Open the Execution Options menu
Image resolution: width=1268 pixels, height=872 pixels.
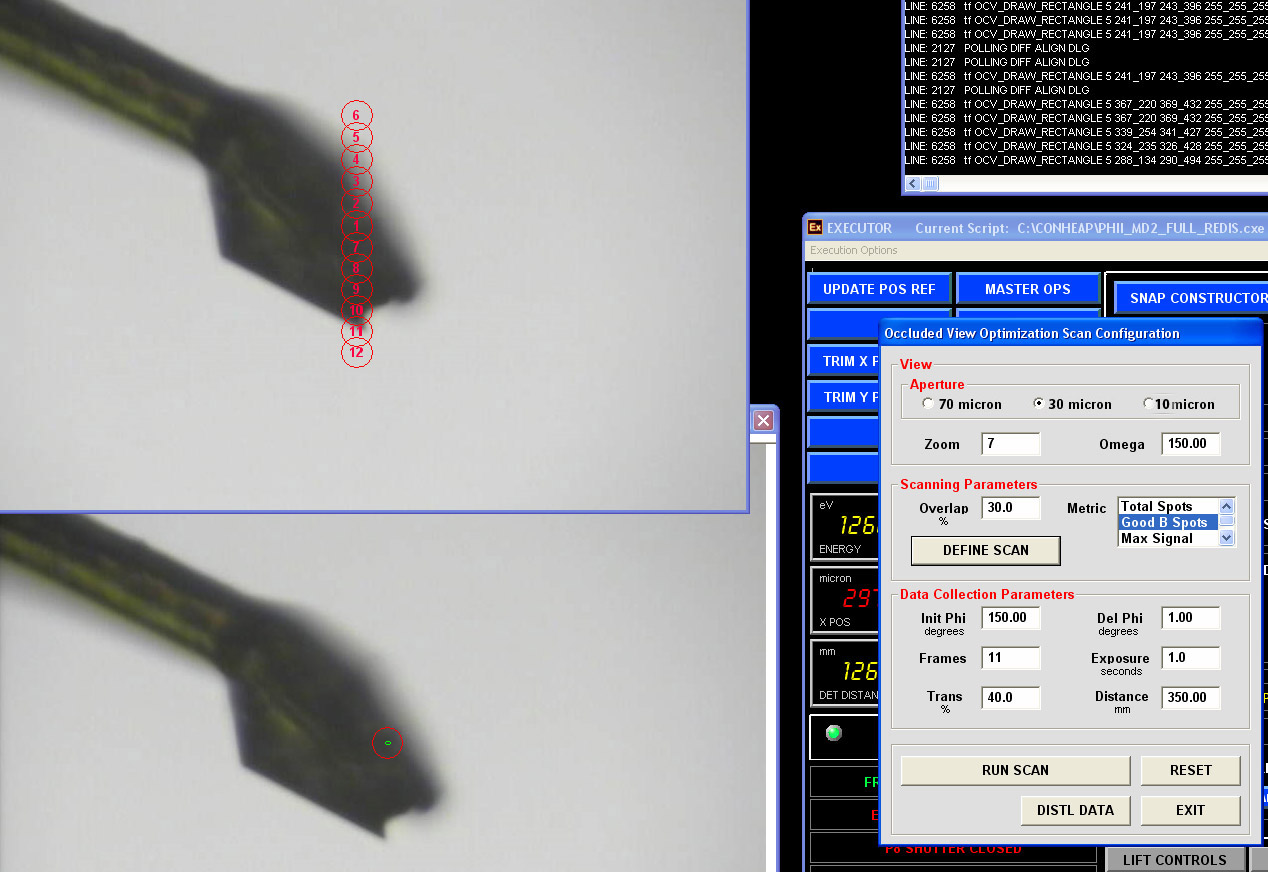[853, 250]
